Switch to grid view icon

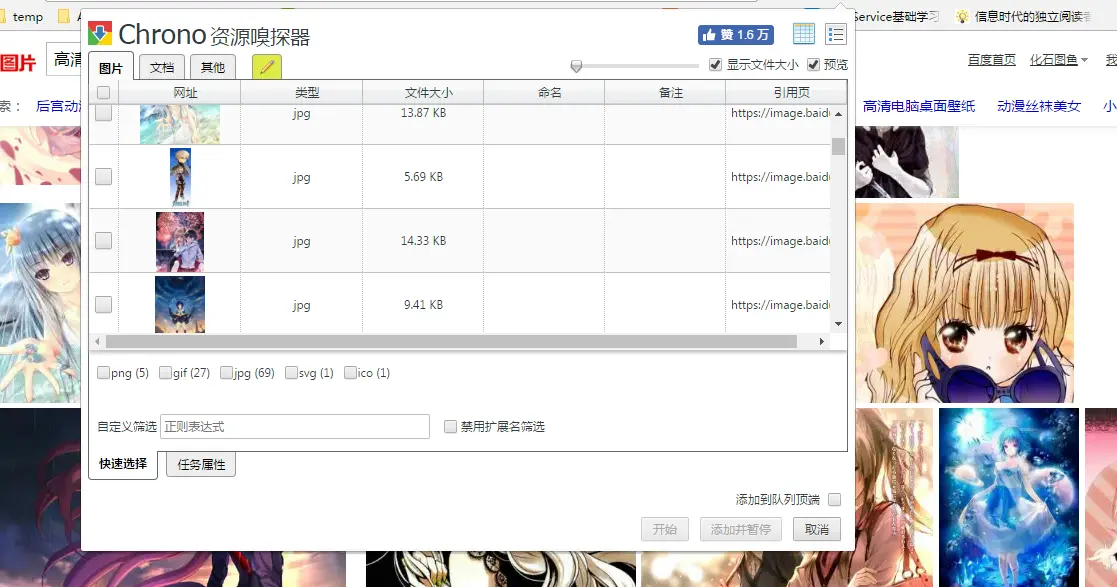tap(804, 33)
